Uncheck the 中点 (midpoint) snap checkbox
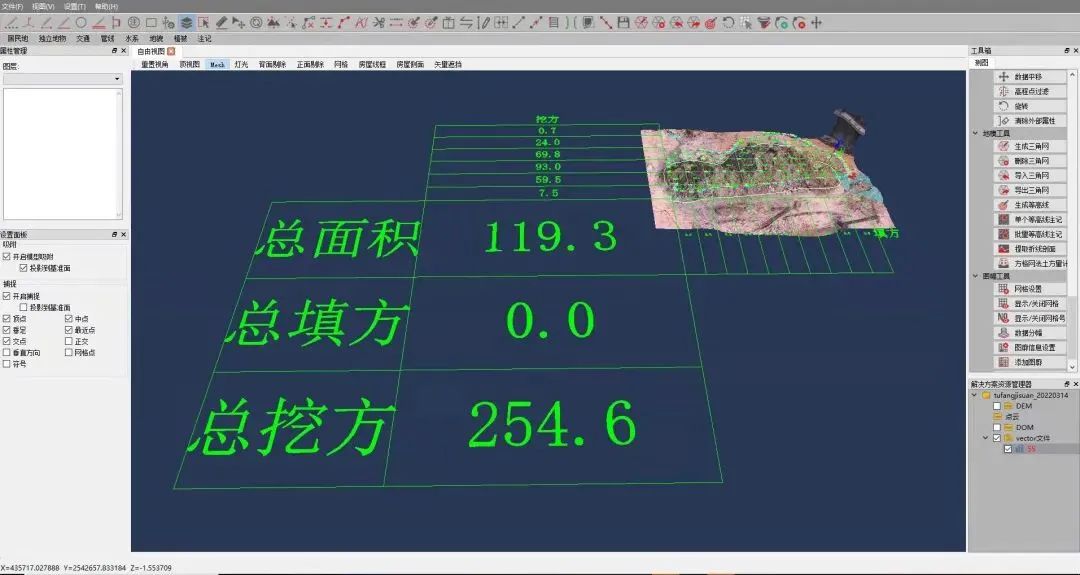1080x575 pixels. click(x=69, y=319)
